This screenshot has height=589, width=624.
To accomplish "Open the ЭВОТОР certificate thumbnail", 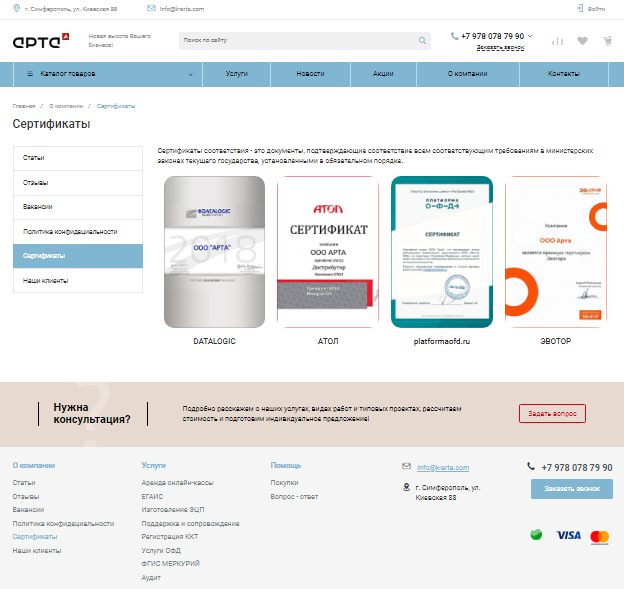I will [x=556, y=252].
